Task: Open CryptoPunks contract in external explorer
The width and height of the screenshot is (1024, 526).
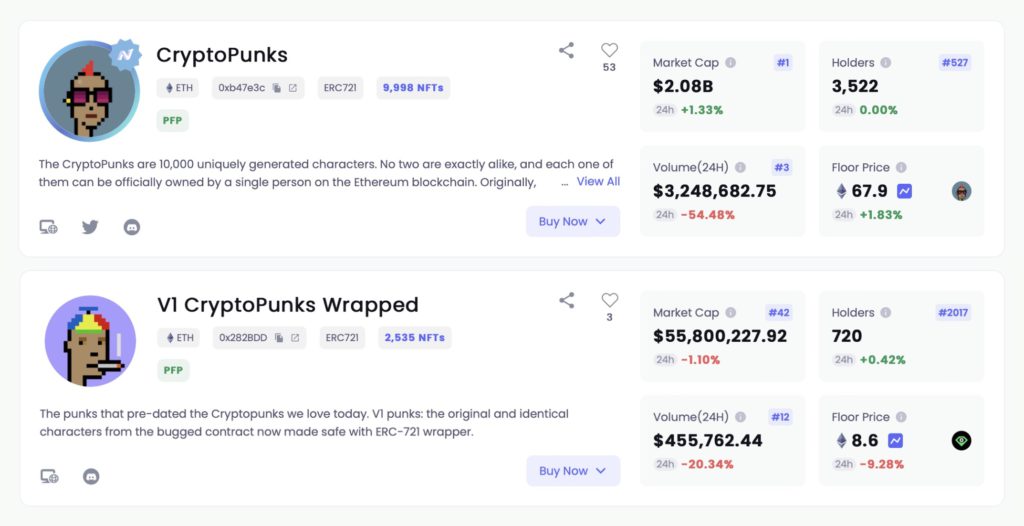Action: point(293,88)
